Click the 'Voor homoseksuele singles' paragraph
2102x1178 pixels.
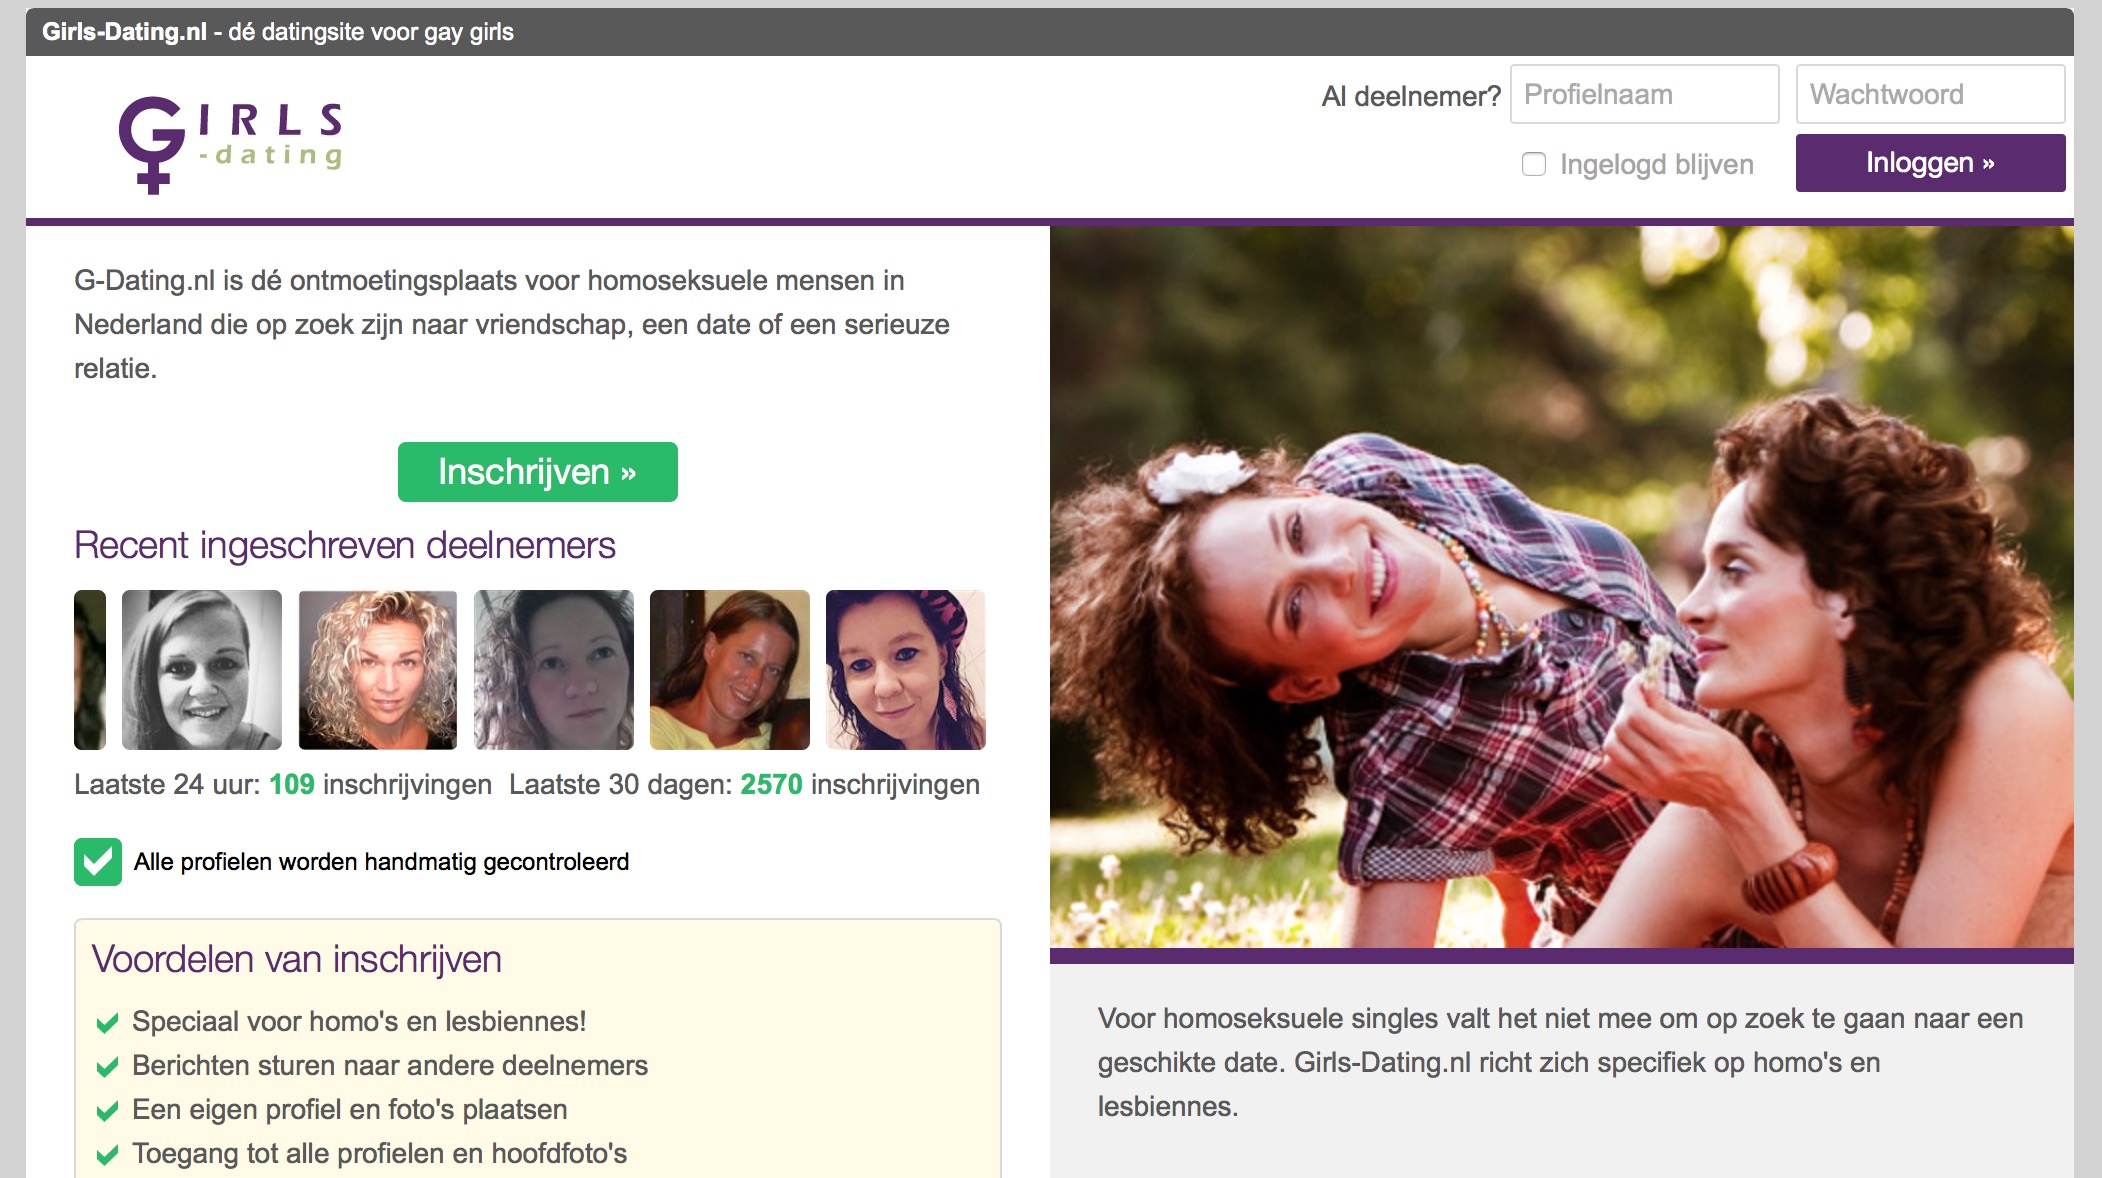pyautogui.click(x=1560, y=1062)
